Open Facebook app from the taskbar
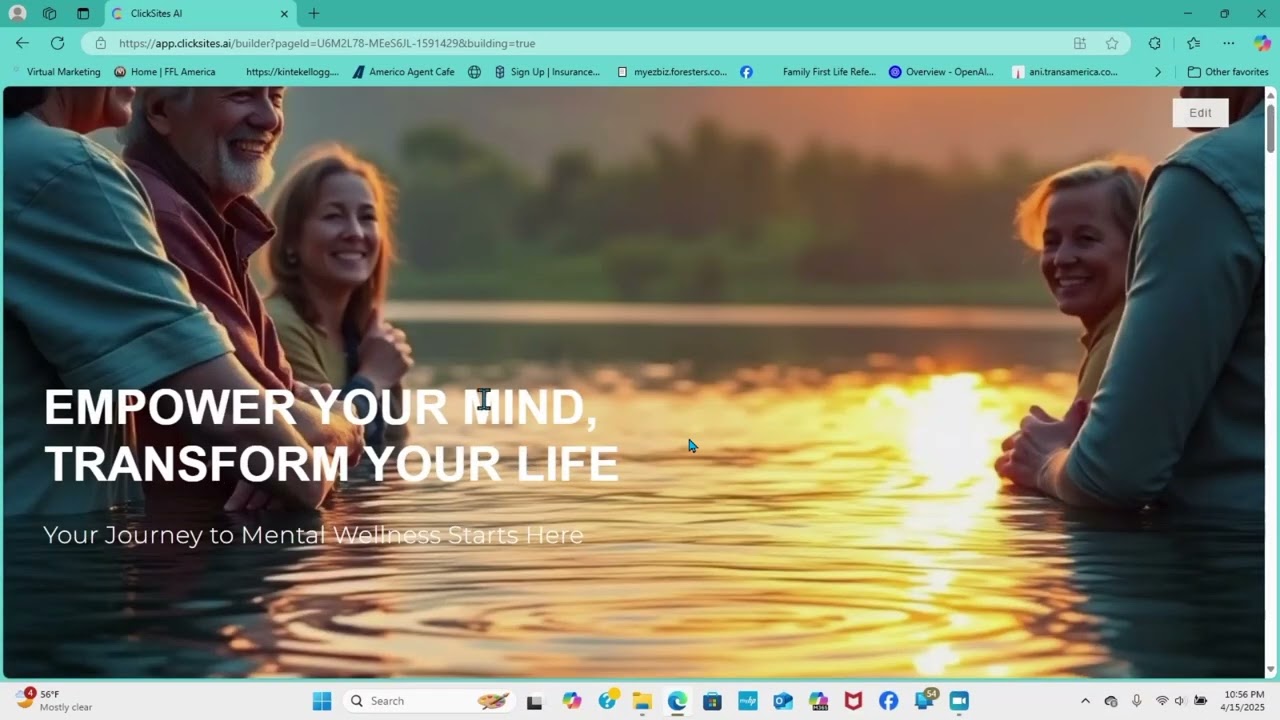 tap(888, 701)
